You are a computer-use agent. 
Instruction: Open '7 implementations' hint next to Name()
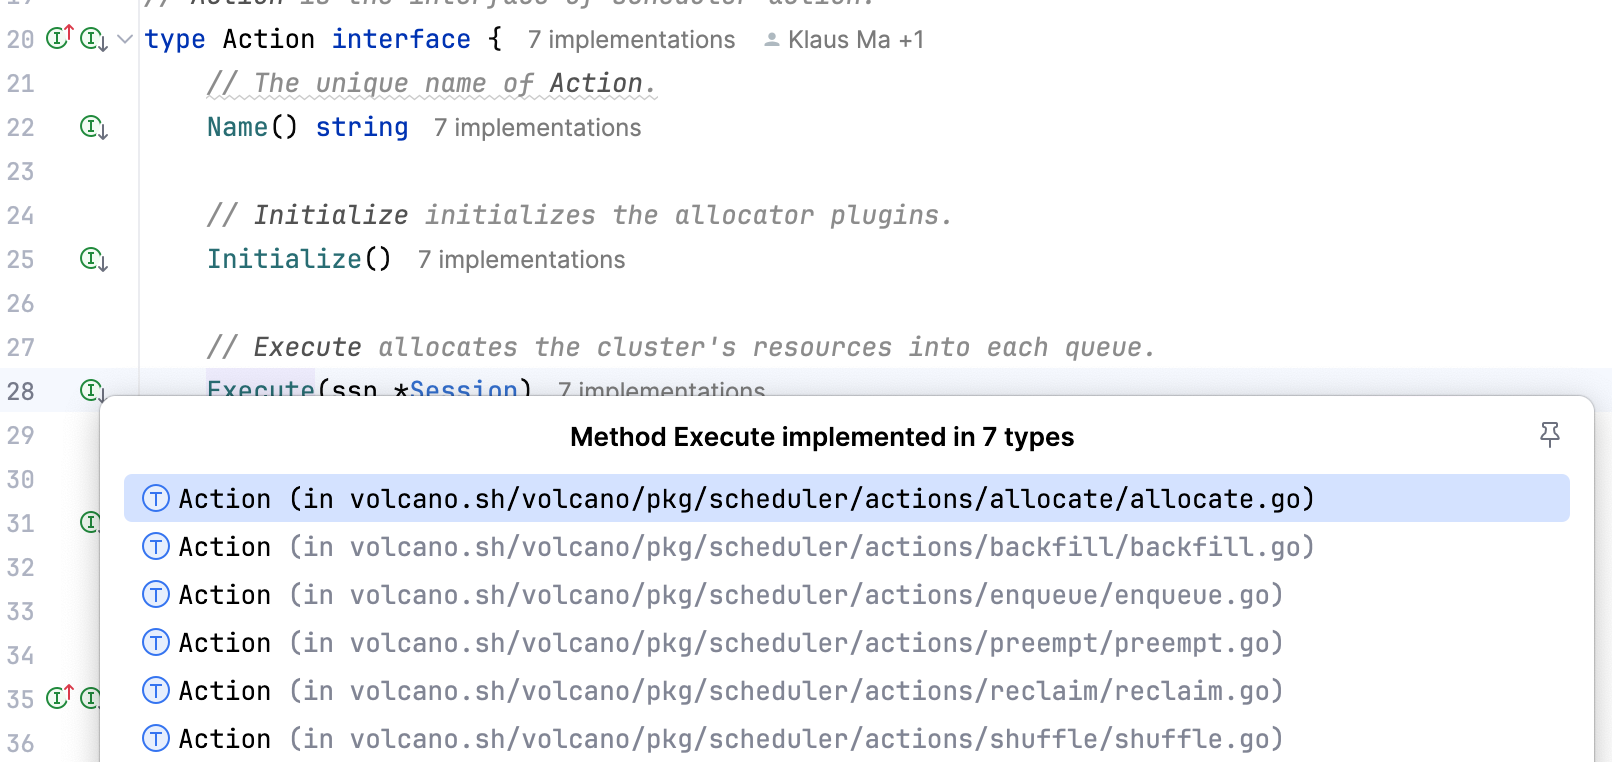537,128
